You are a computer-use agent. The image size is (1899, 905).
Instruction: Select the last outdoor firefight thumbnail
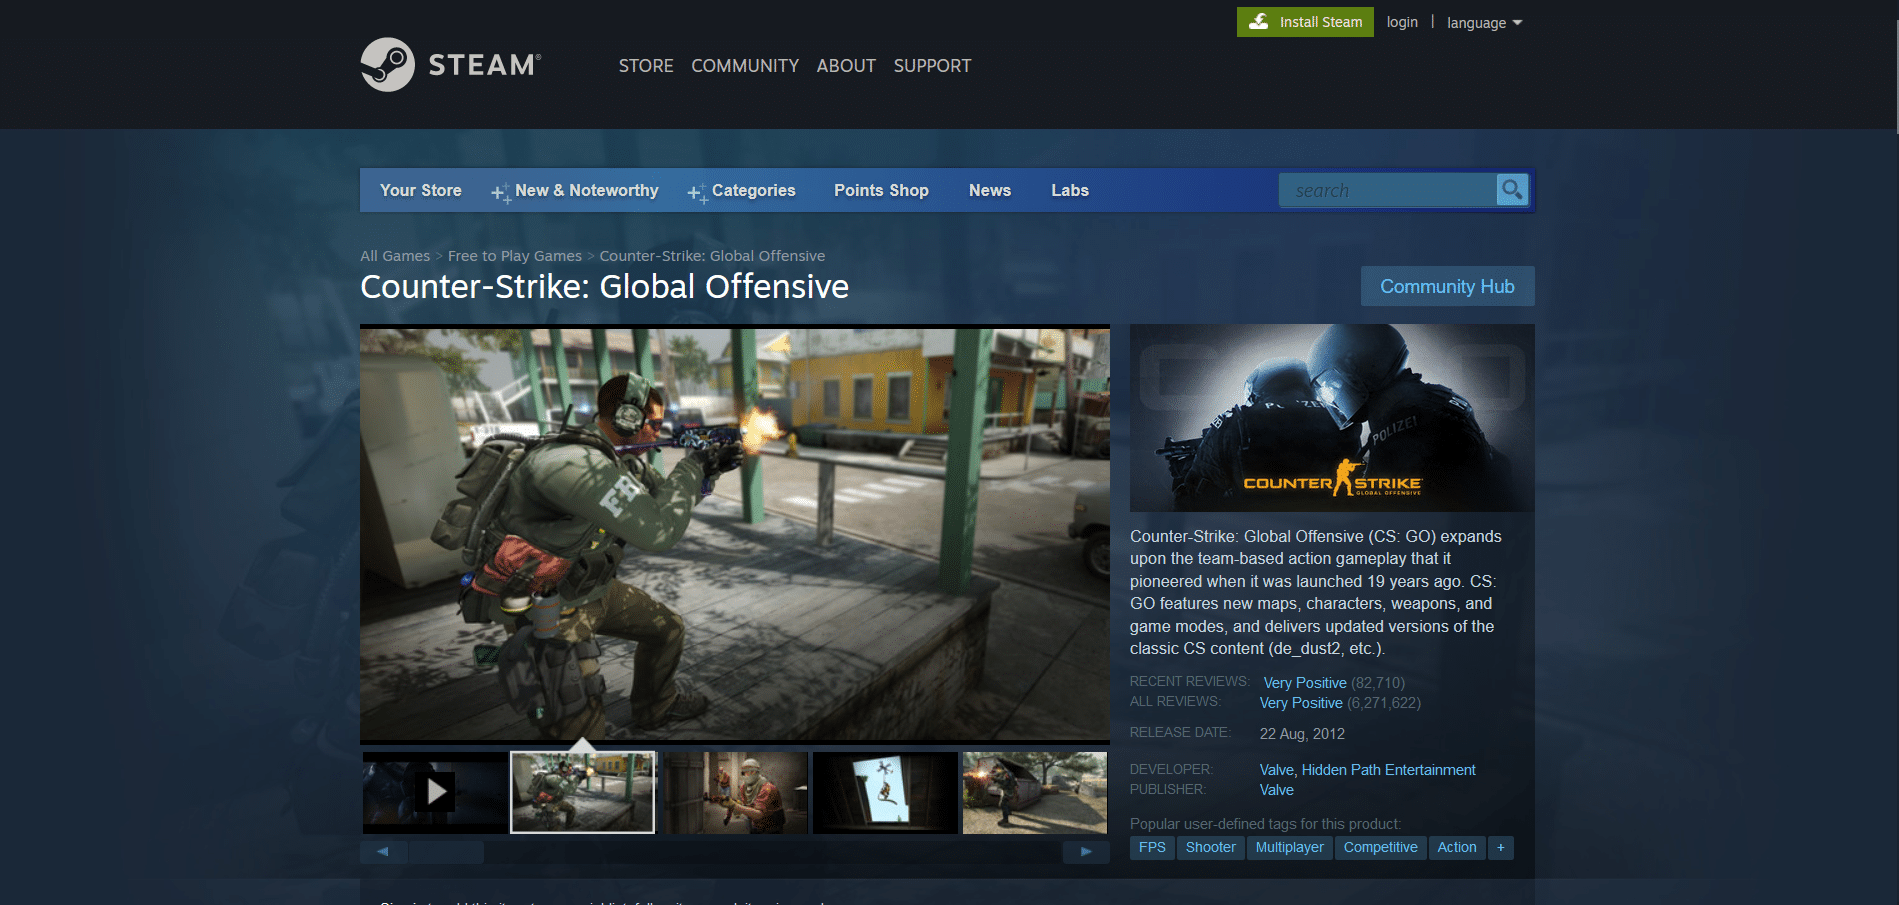[1035, 792]
